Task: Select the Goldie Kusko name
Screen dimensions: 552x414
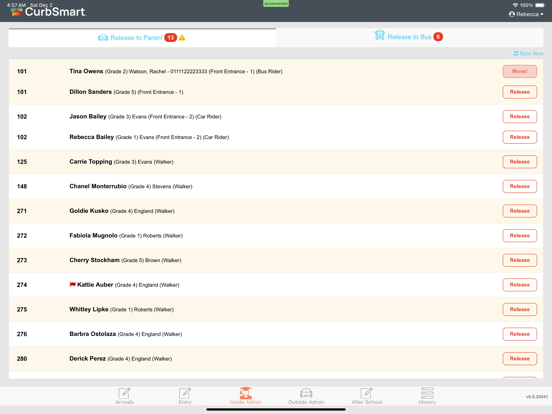Action: (x=89, y=211)
